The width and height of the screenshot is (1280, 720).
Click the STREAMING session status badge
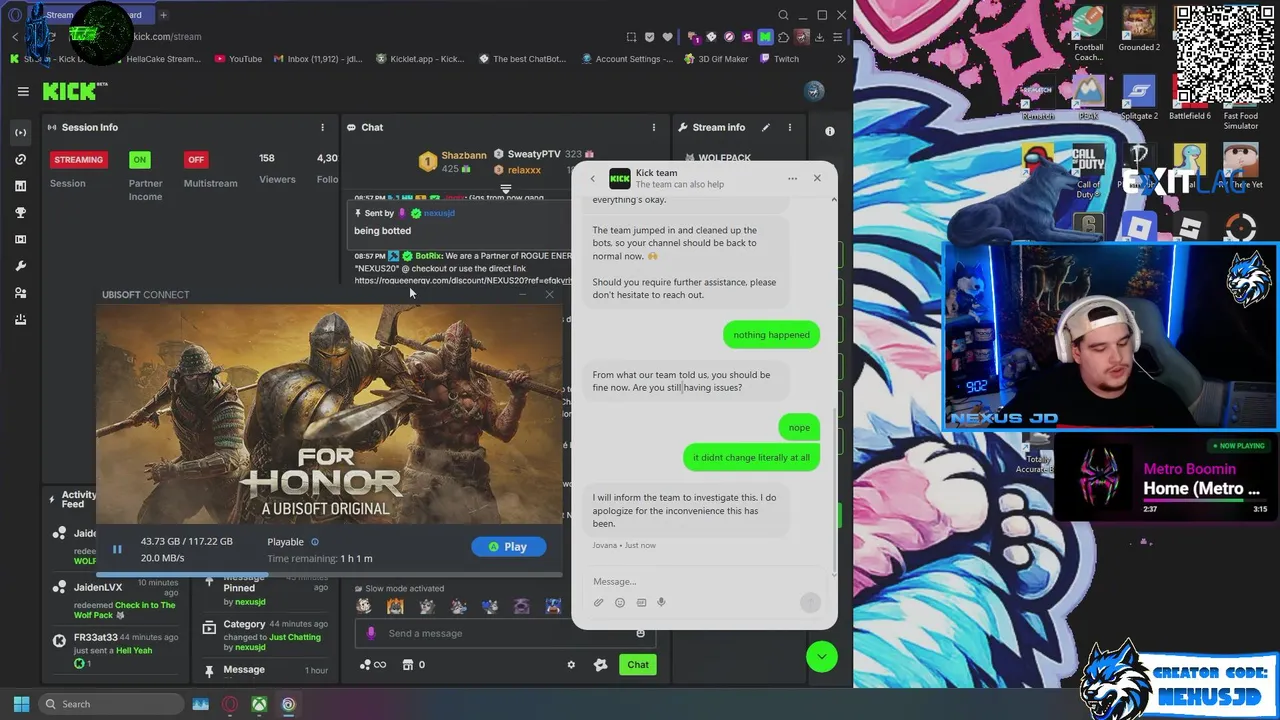[x=78, y=159]
